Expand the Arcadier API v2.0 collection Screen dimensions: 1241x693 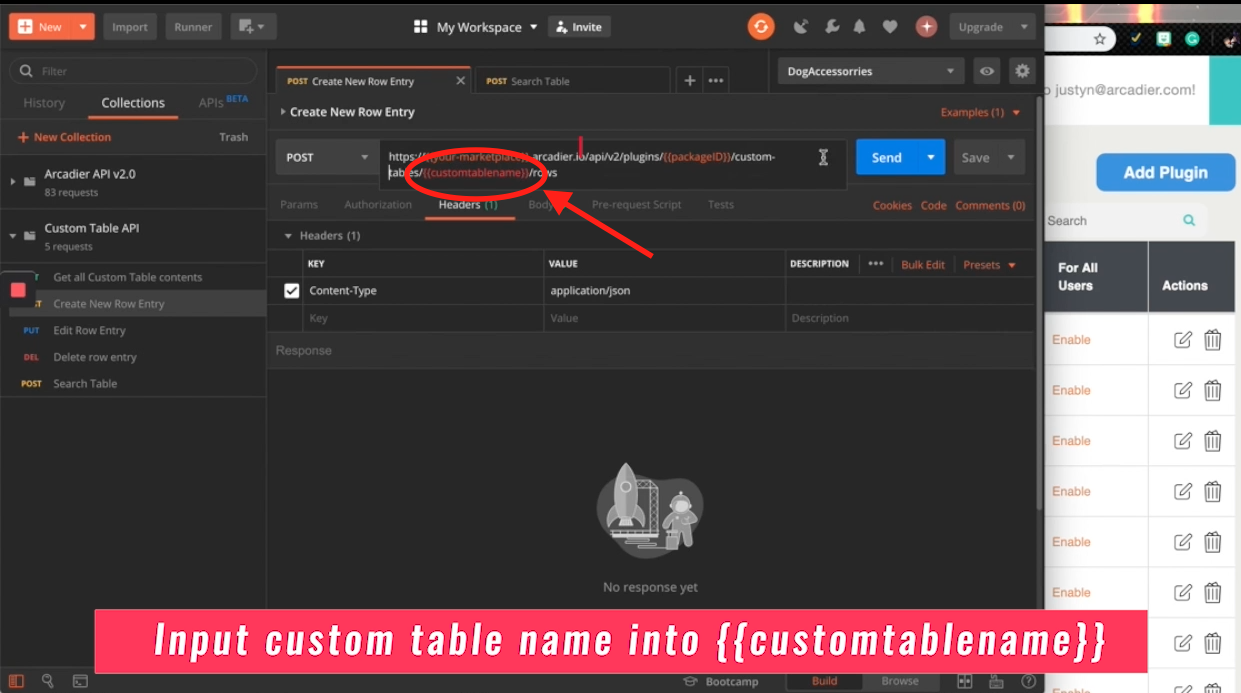click(x=13, y=181)
